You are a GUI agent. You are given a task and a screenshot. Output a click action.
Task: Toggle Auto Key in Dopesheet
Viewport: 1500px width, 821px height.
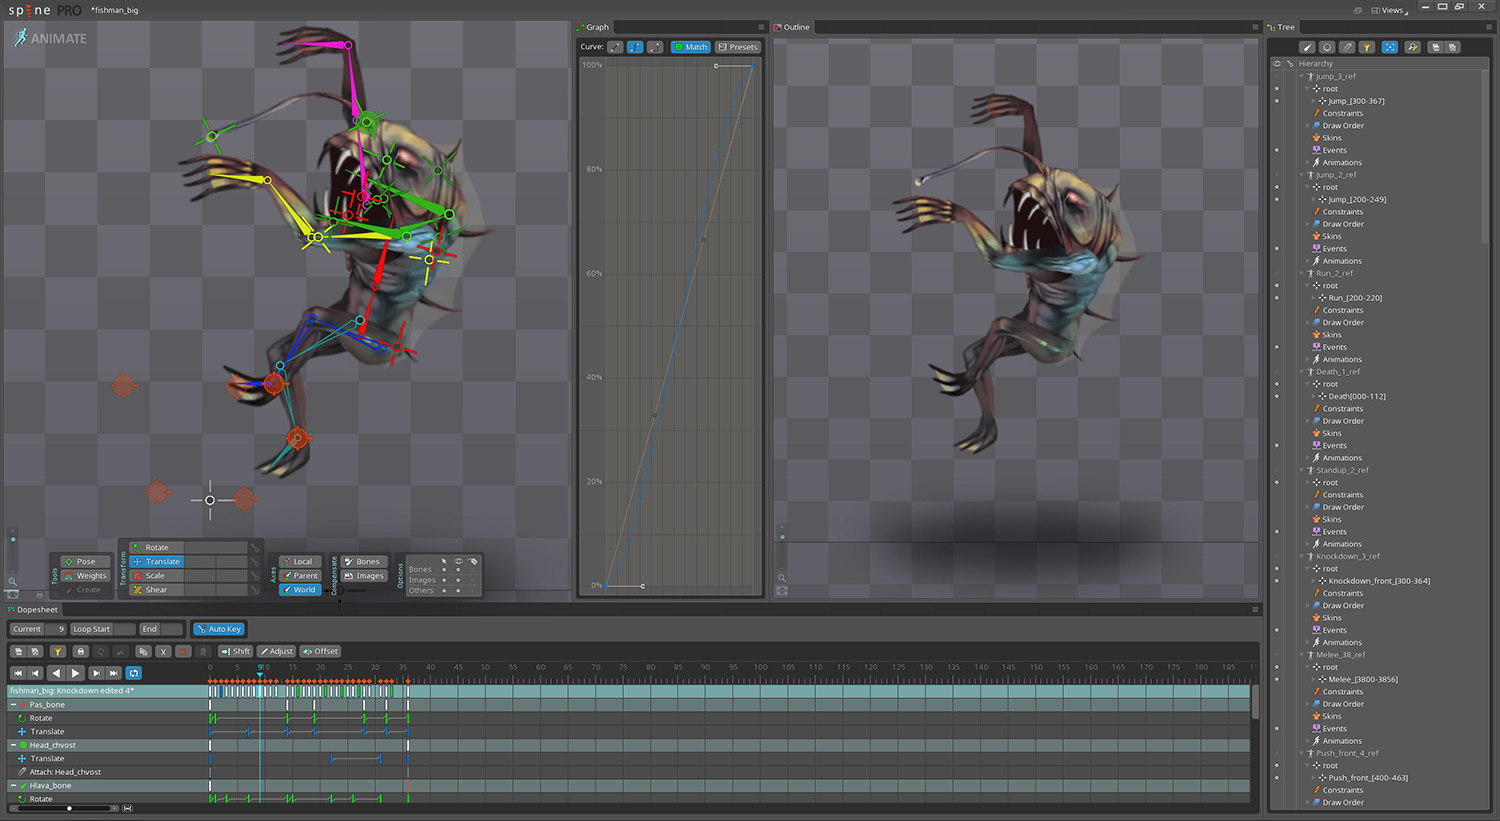point(219,629)
